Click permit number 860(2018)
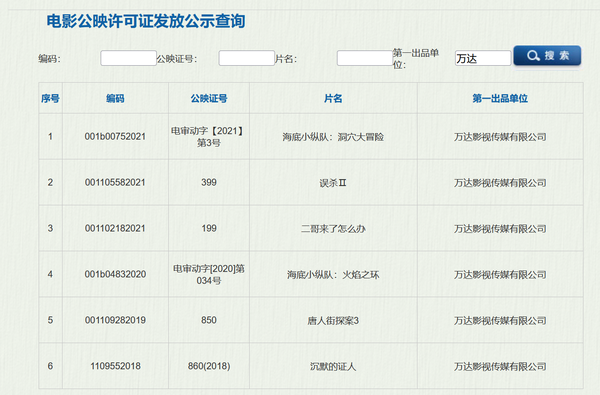 click(209, 366)
